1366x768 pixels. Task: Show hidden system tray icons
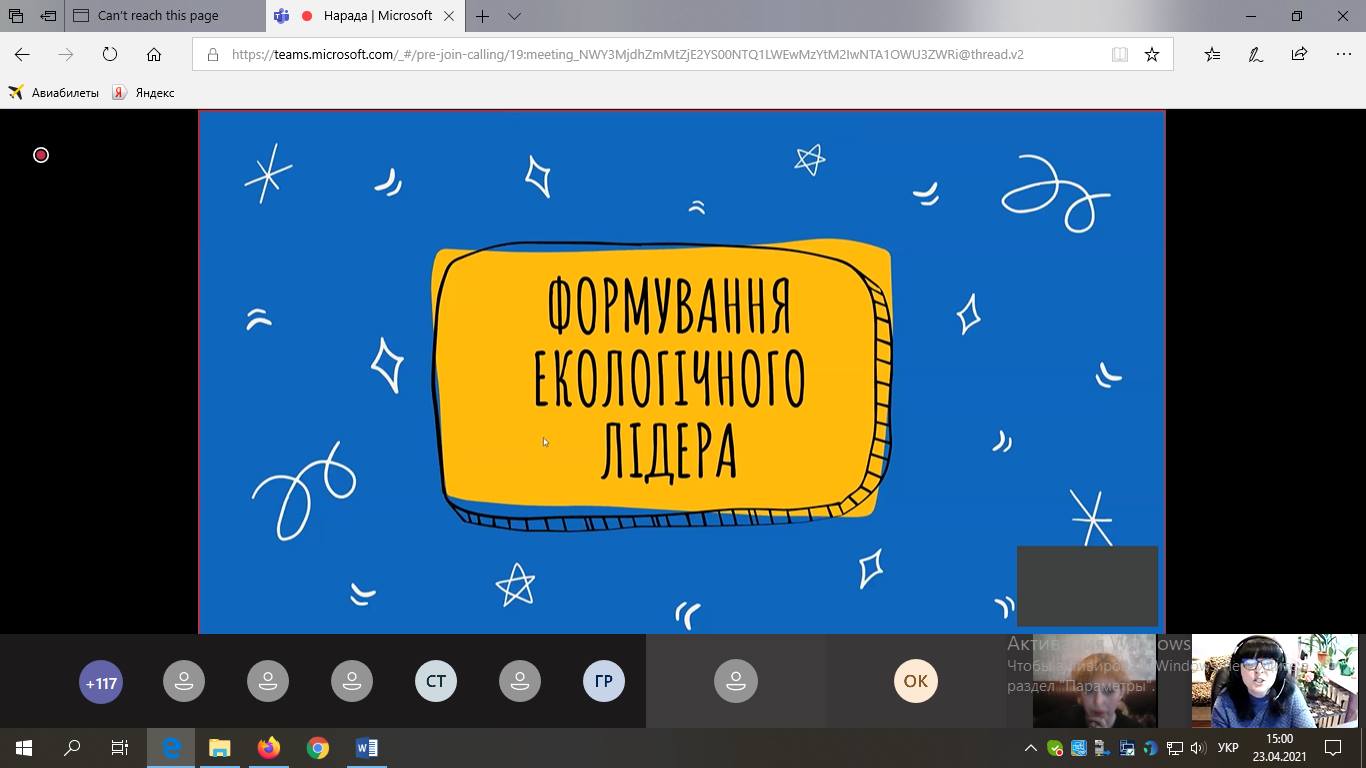pyautogui.click(x=1030, y=748)
